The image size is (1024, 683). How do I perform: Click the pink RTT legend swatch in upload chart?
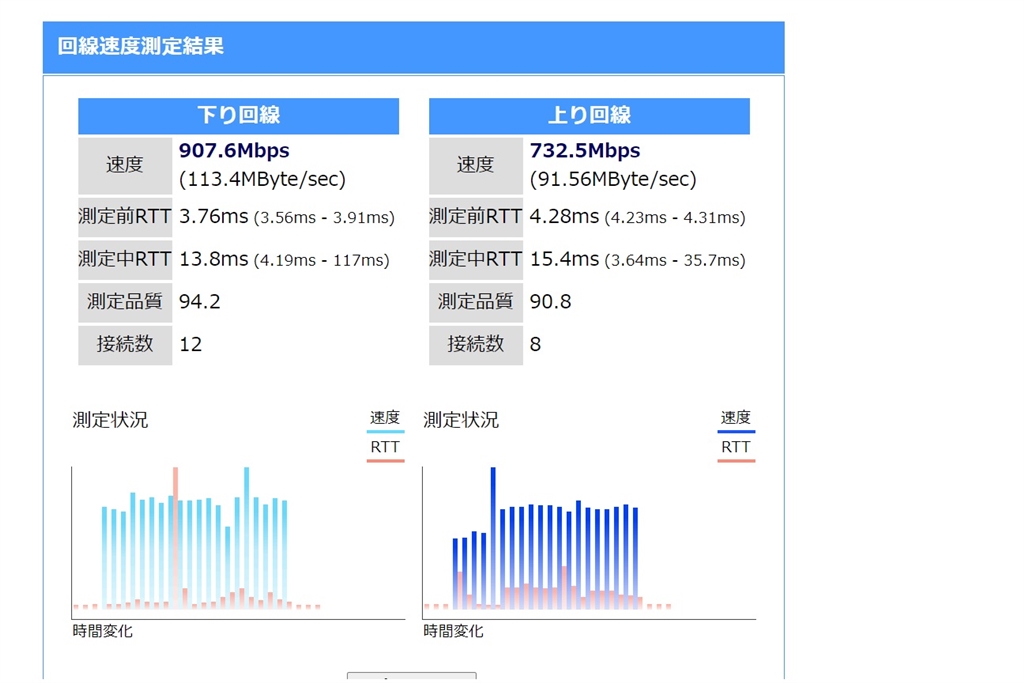click(736, 461)
